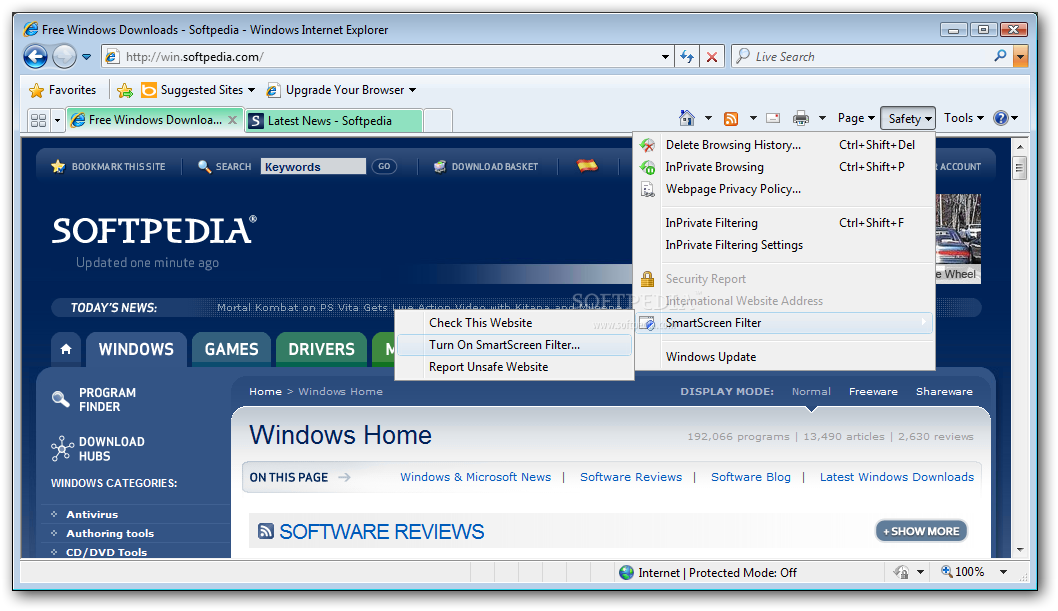This screenshot has width=1058, height=611.
Task: Select Delete Browsing History menu entry
Action: 784,145
